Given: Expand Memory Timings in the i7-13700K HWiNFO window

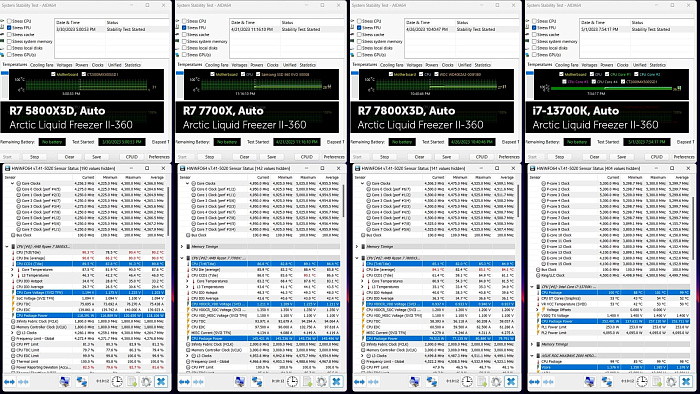Looking at the screenshot, I should 532,344.
